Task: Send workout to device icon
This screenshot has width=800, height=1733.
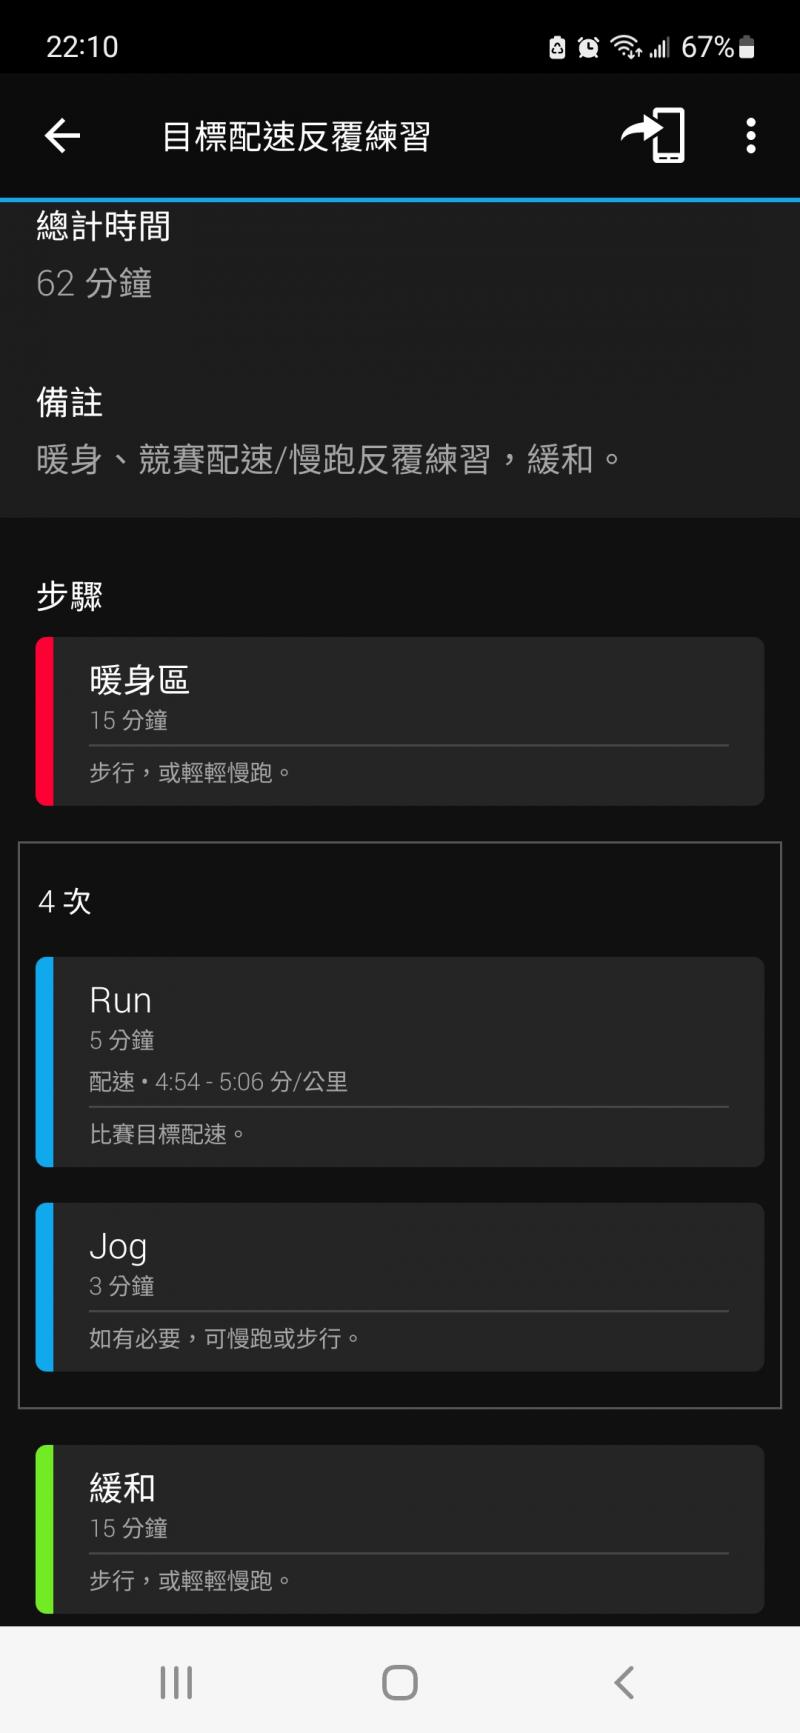Action: (x=654, y=136)
